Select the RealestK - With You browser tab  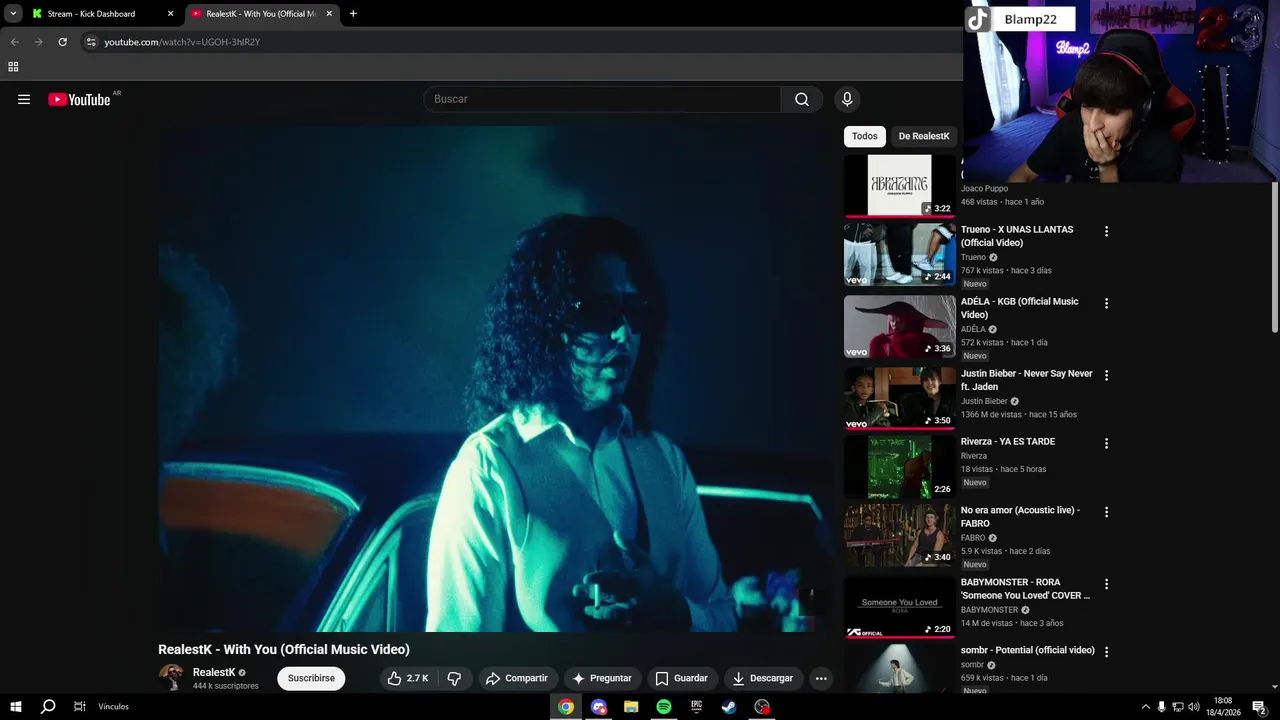tap(261, 14)
